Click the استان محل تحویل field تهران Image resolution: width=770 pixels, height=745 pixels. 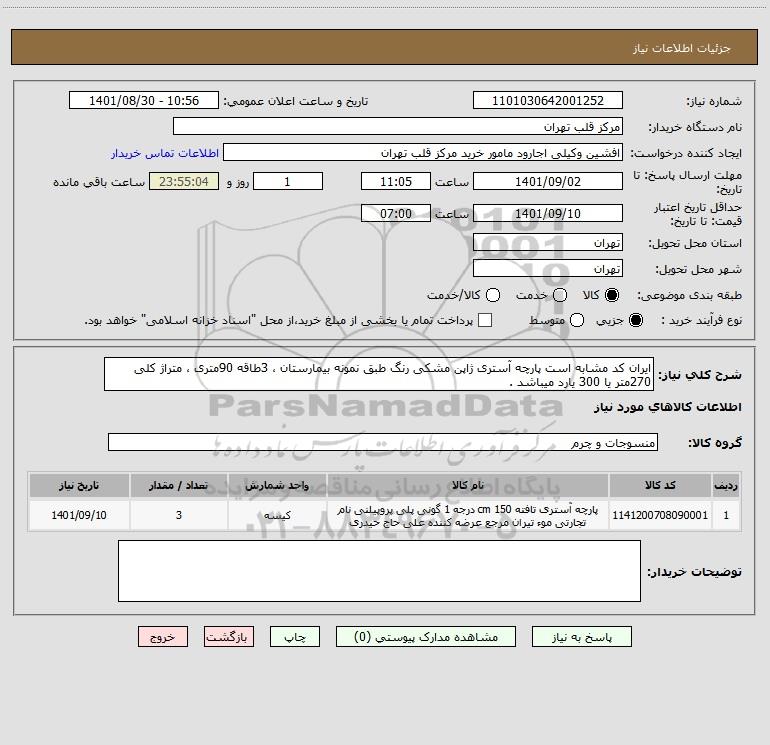[x=548, y=243]
